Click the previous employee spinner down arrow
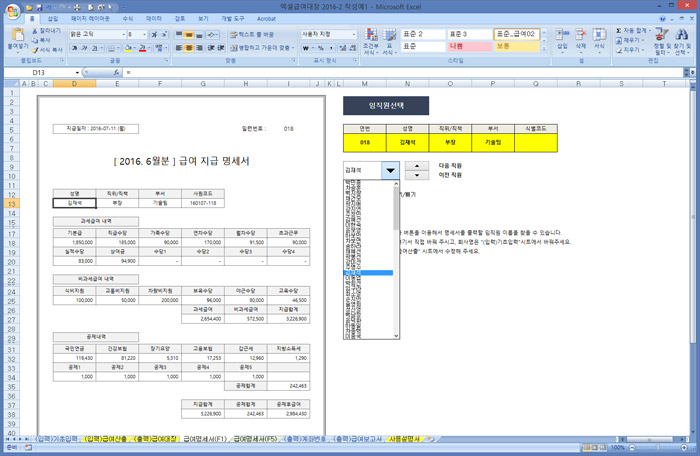 (x=417, y=175)
